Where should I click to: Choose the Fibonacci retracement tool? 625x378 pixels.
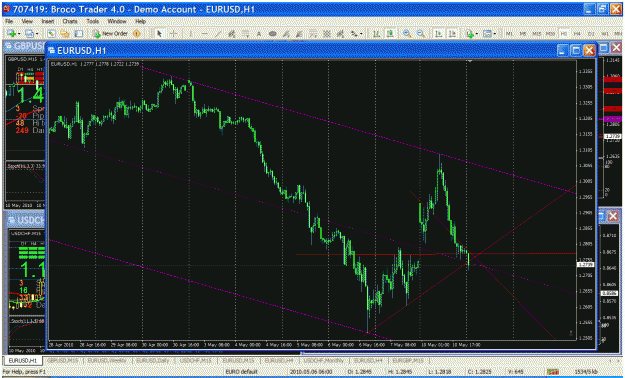[x=245, y=34]
